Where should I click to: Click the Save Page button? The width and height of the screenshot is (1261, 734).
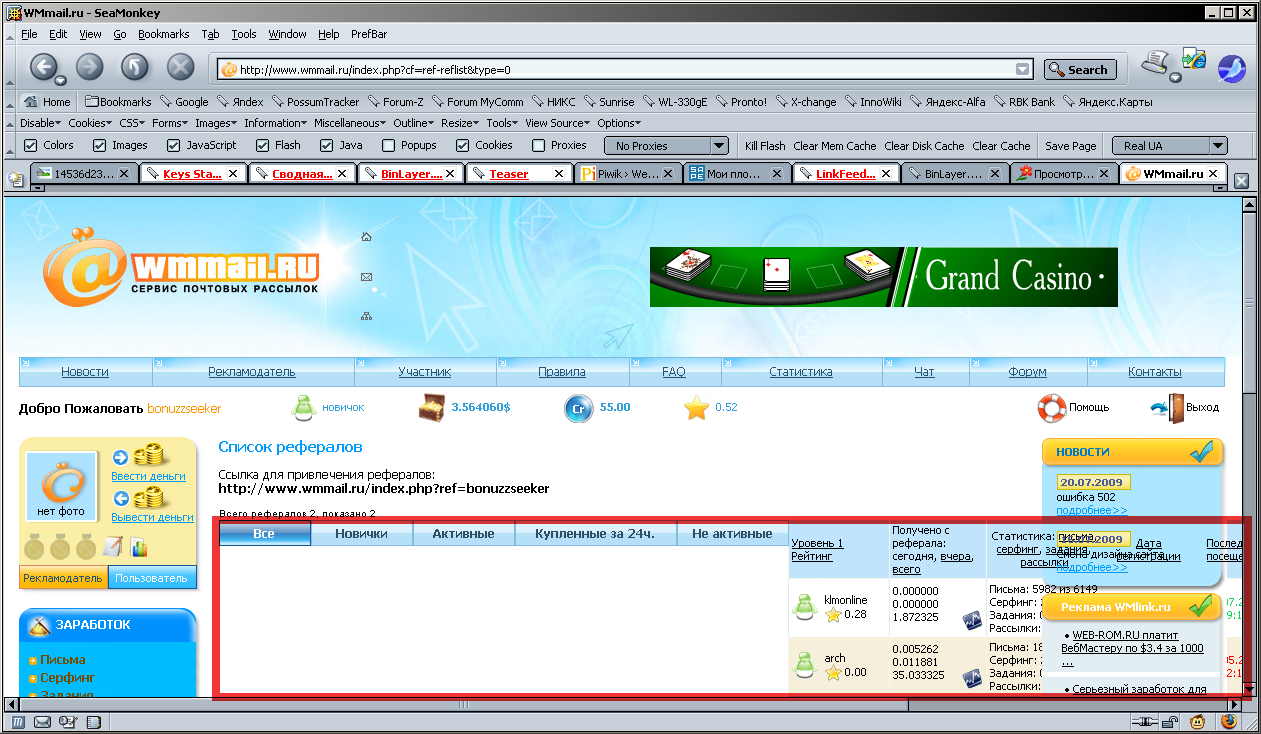1071,145
